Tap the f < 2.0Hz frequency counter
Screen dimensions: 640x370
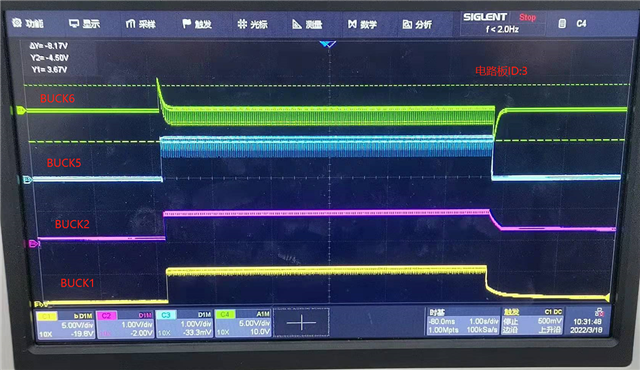(502, 29)
